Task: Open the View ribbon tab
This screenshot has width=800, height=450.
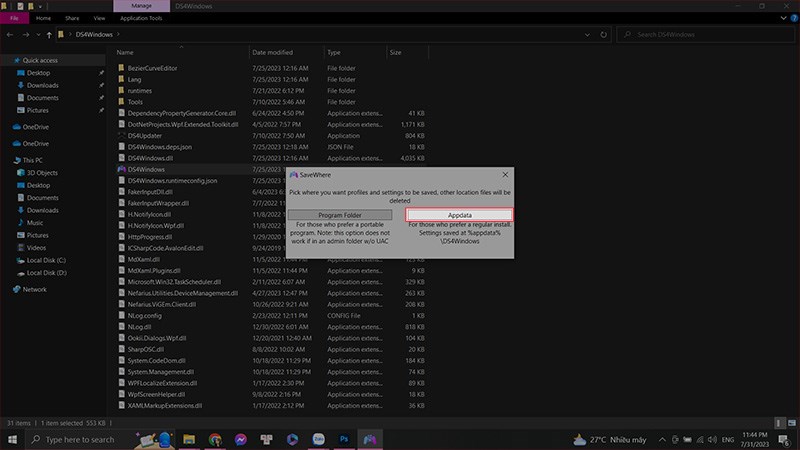Action: point(99,18)
